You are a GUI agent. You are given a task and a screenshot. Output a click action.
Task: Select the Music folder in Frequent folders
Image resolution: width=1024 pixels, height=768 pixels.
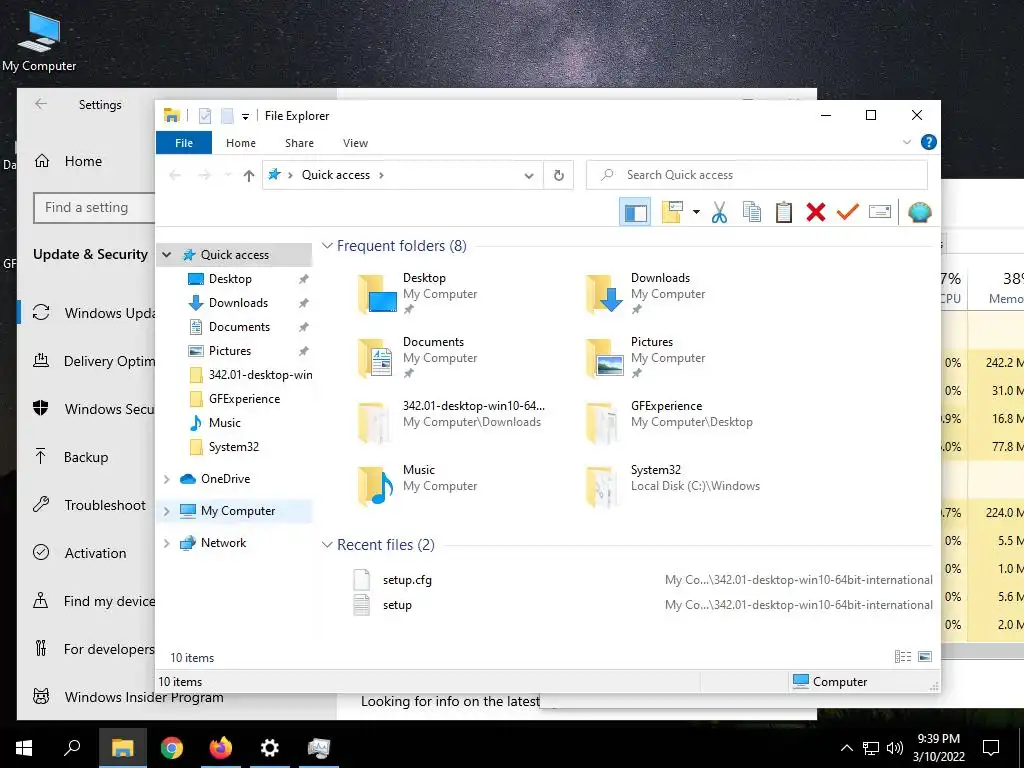click(x=418, y=485)
